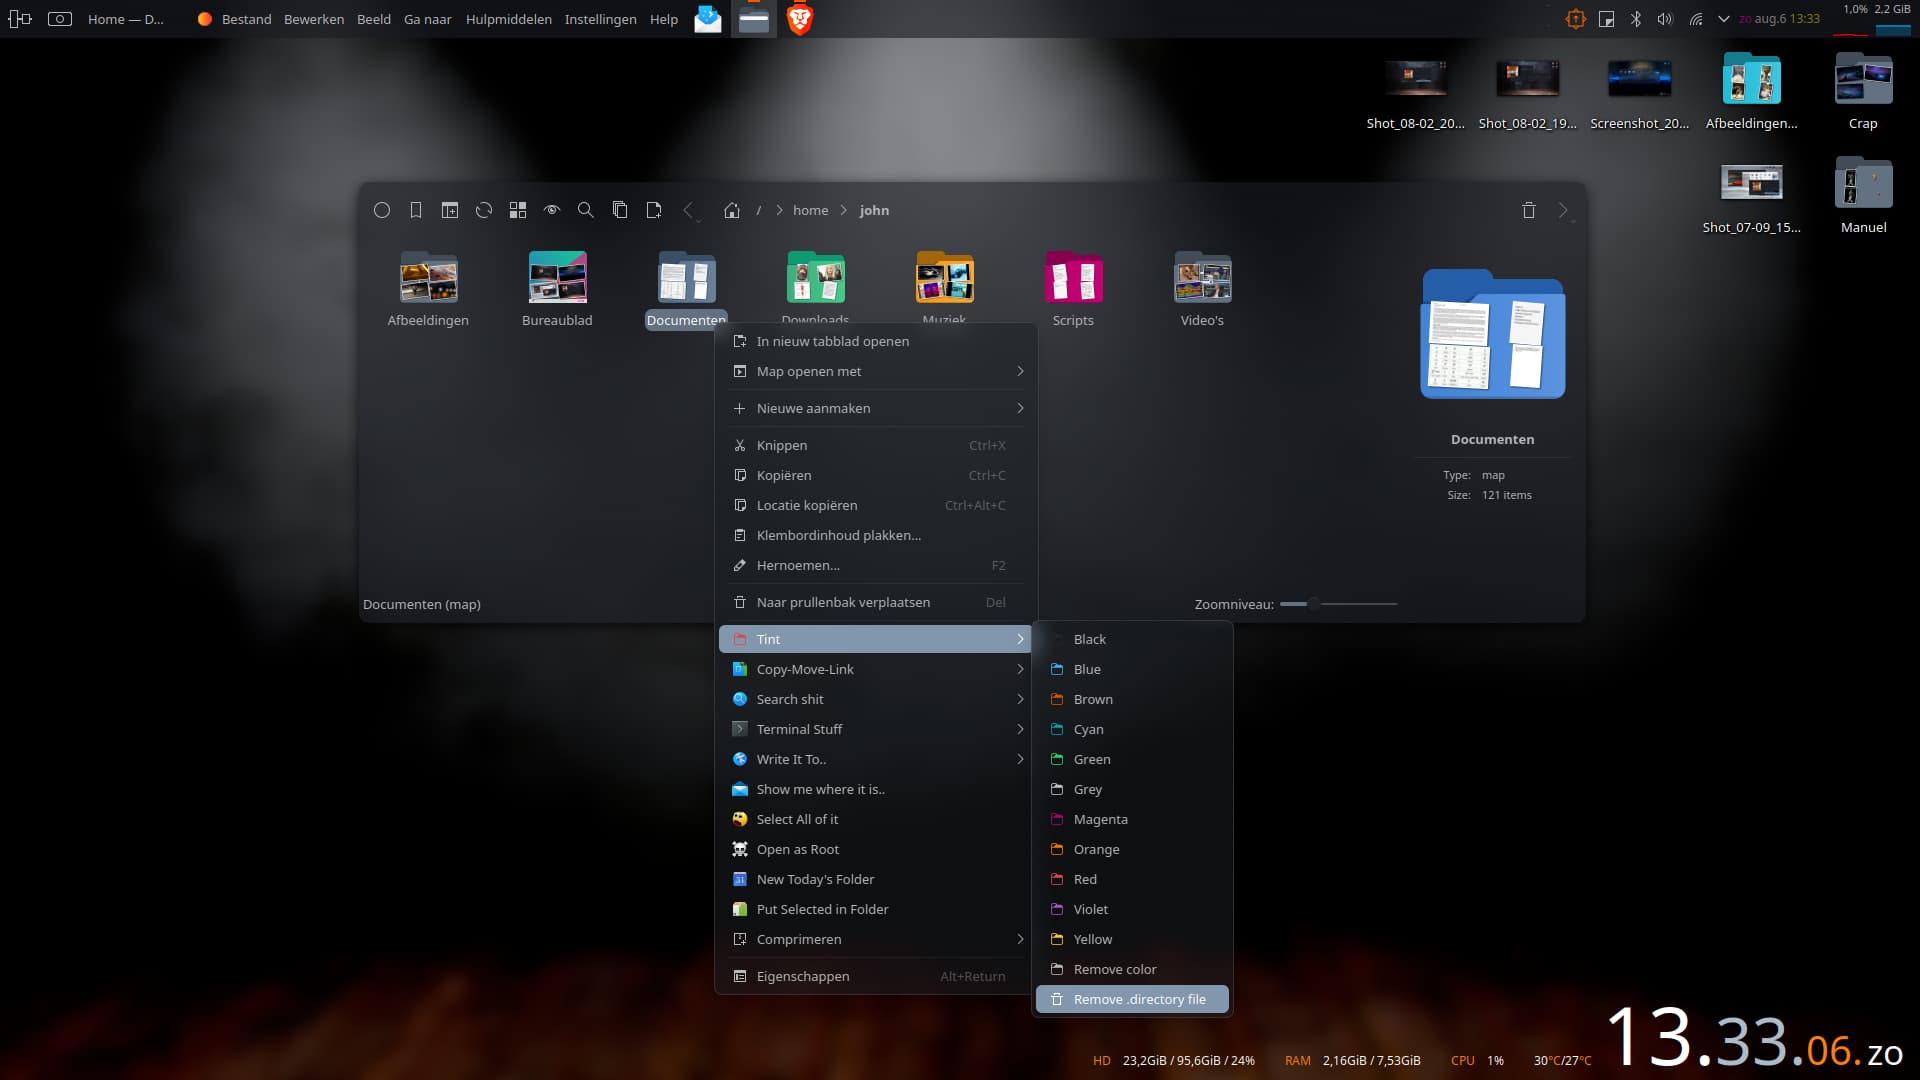
Task: Expand the 'Nieuwe aanmaken' submenu
Action: 876,408
